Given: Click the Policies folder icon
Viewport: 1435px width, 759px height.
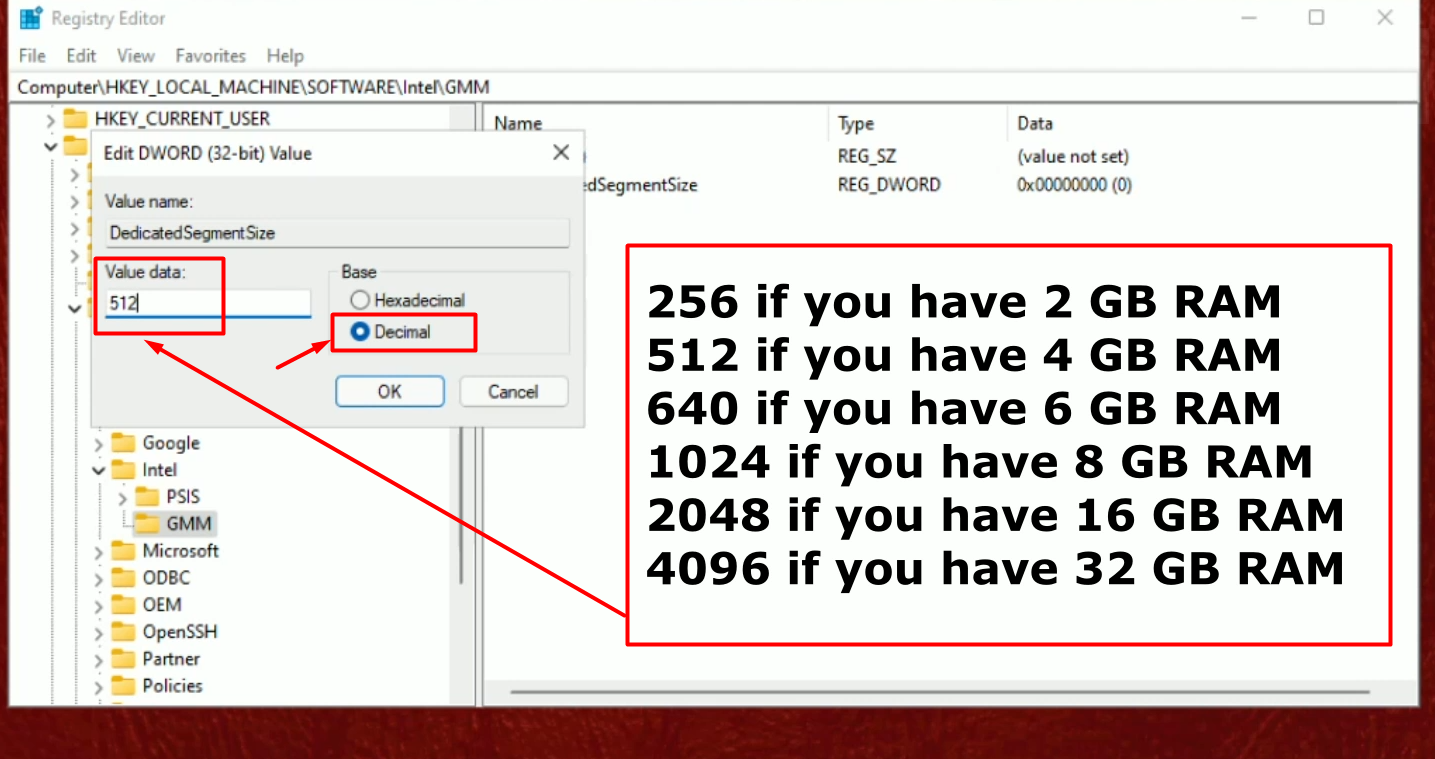Looking at the screenshot, I should (123, 686).
